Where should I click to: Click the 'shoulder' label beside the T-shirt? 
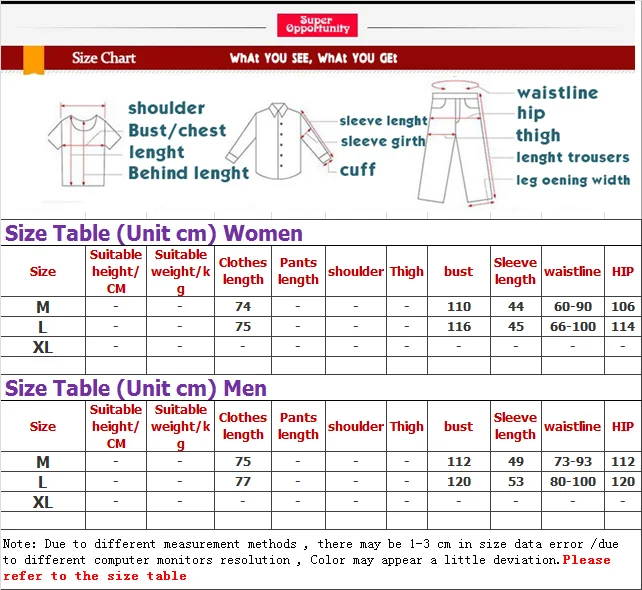tap(166, 109)
